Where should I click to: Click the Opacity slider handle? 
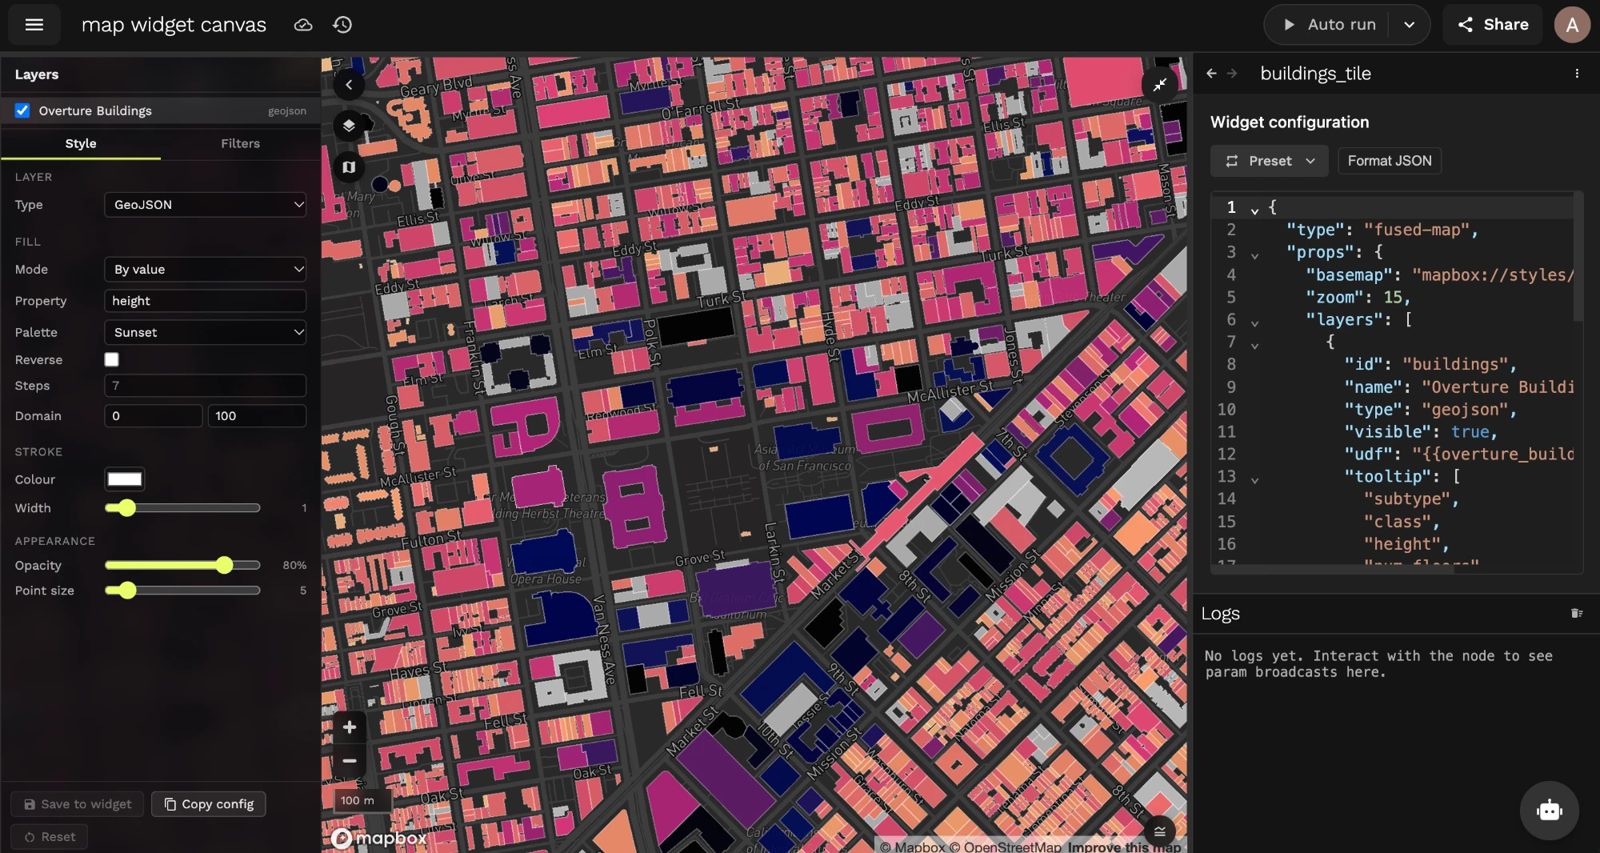224,565
